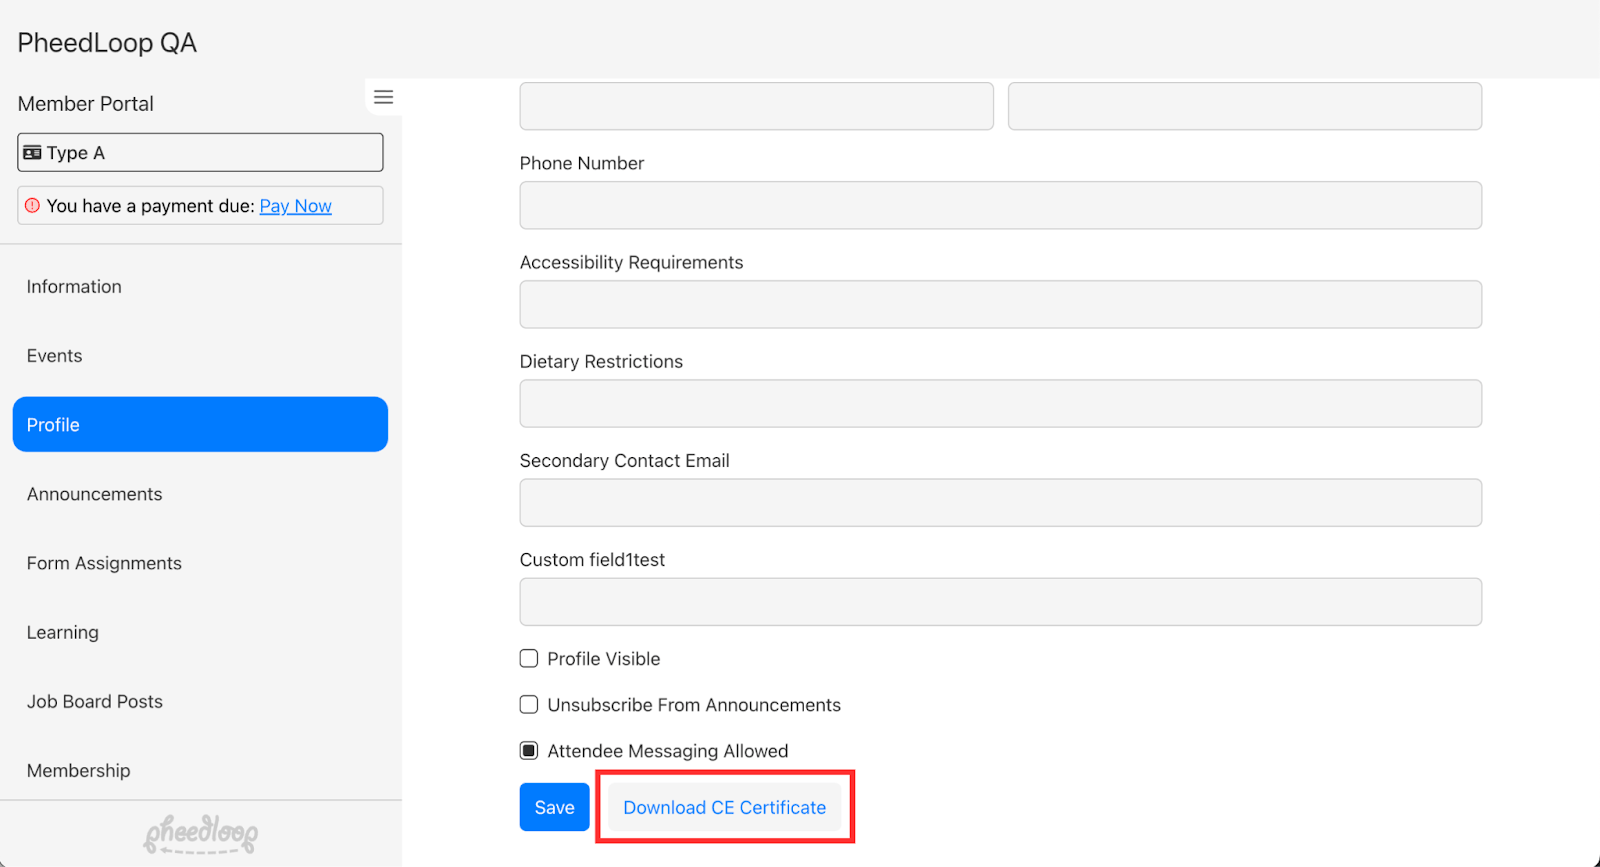Click the Member Portal heading
The height and width of the screenshot is (867, 1600).
pos(86,104)
